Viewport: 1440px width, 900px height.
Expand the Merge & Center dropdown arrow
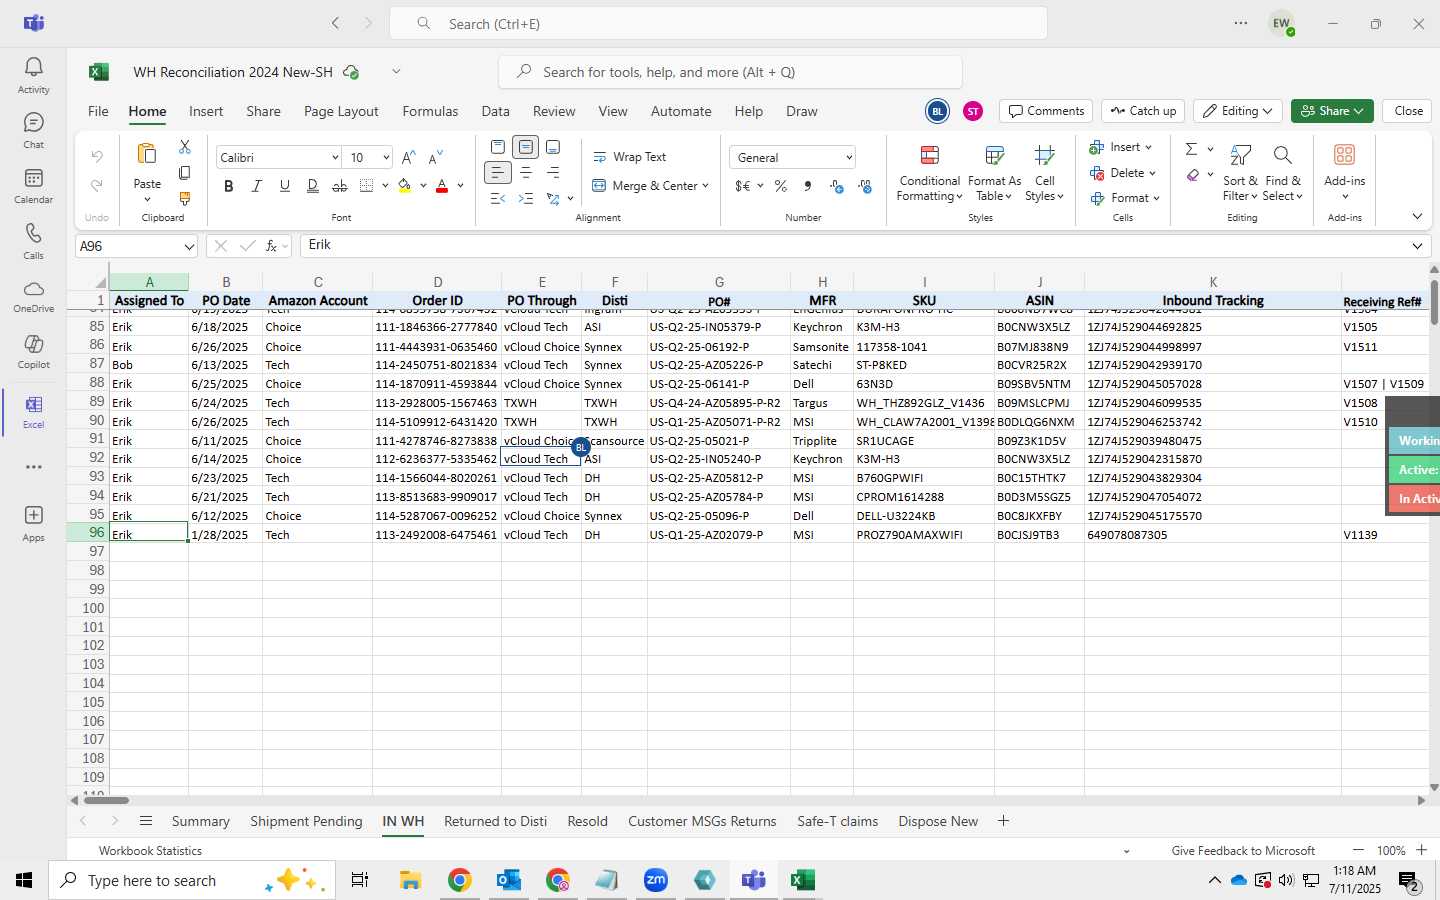[x=705, y=186]
